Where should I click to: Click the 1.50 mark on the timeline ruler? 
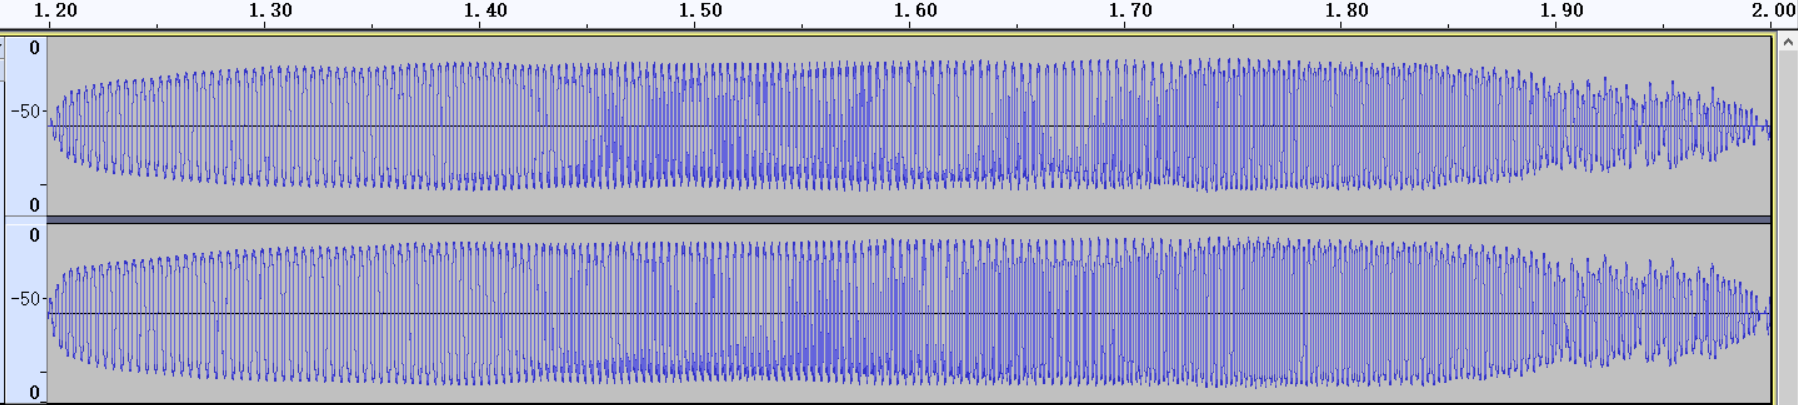click(x=700, y=10)
